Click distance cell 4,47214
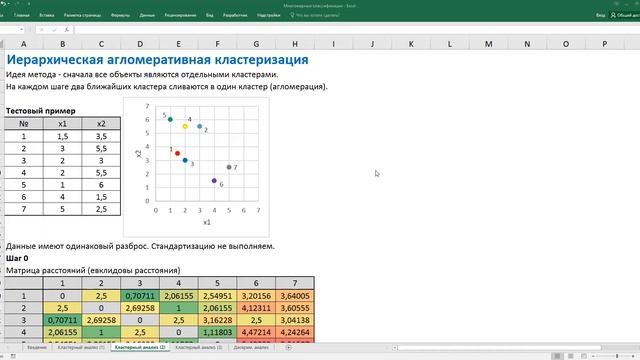Image resolution: width=640 pixels, height=360 pixels. (256, 332)
